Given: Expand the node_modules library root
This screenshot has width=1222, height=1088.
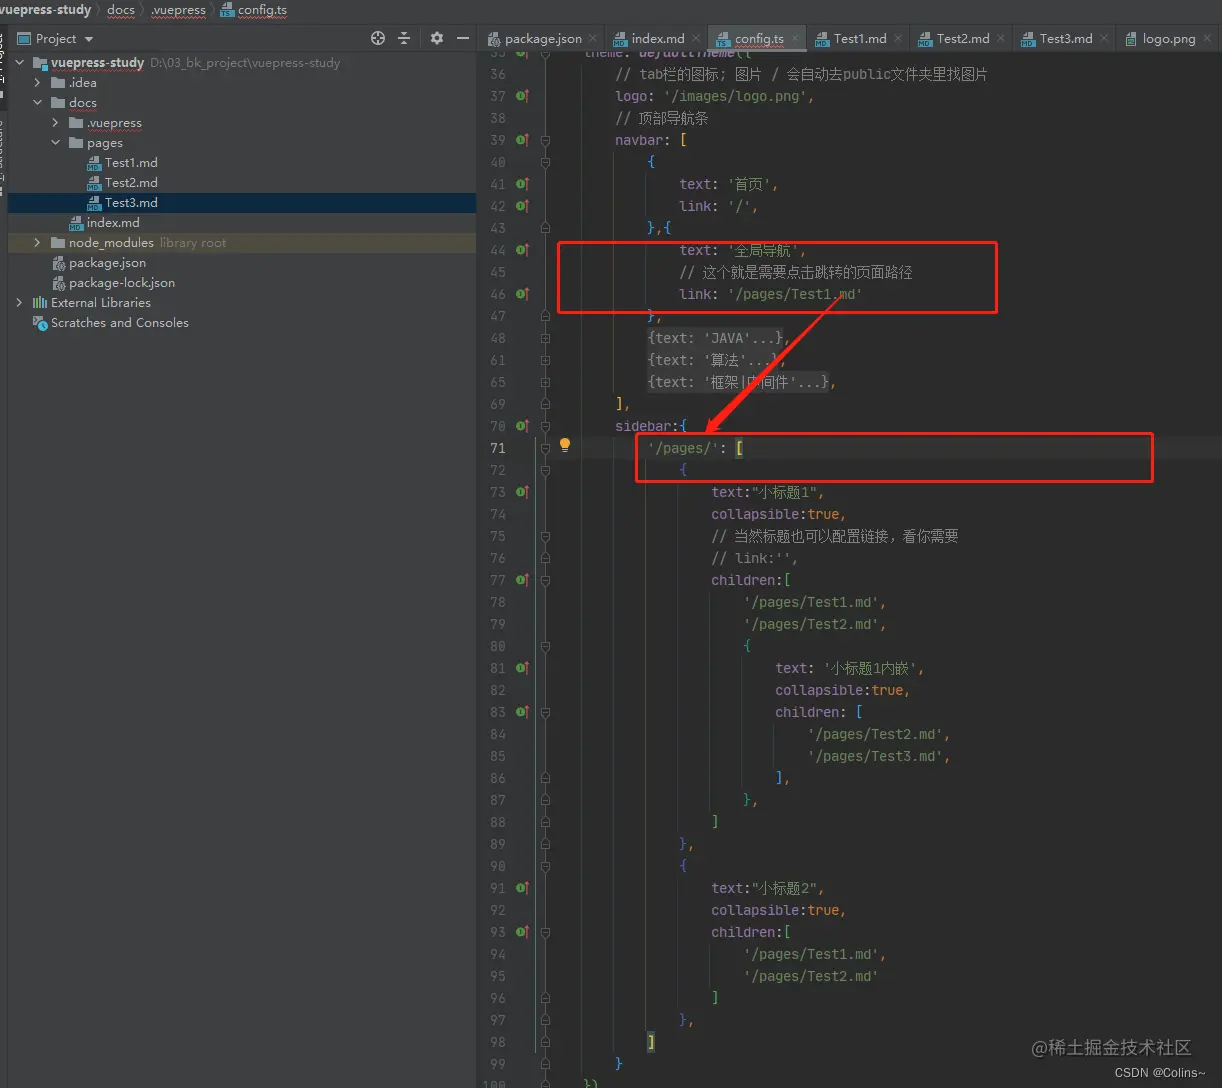Looking at the screenshot, I should [38, 242].
